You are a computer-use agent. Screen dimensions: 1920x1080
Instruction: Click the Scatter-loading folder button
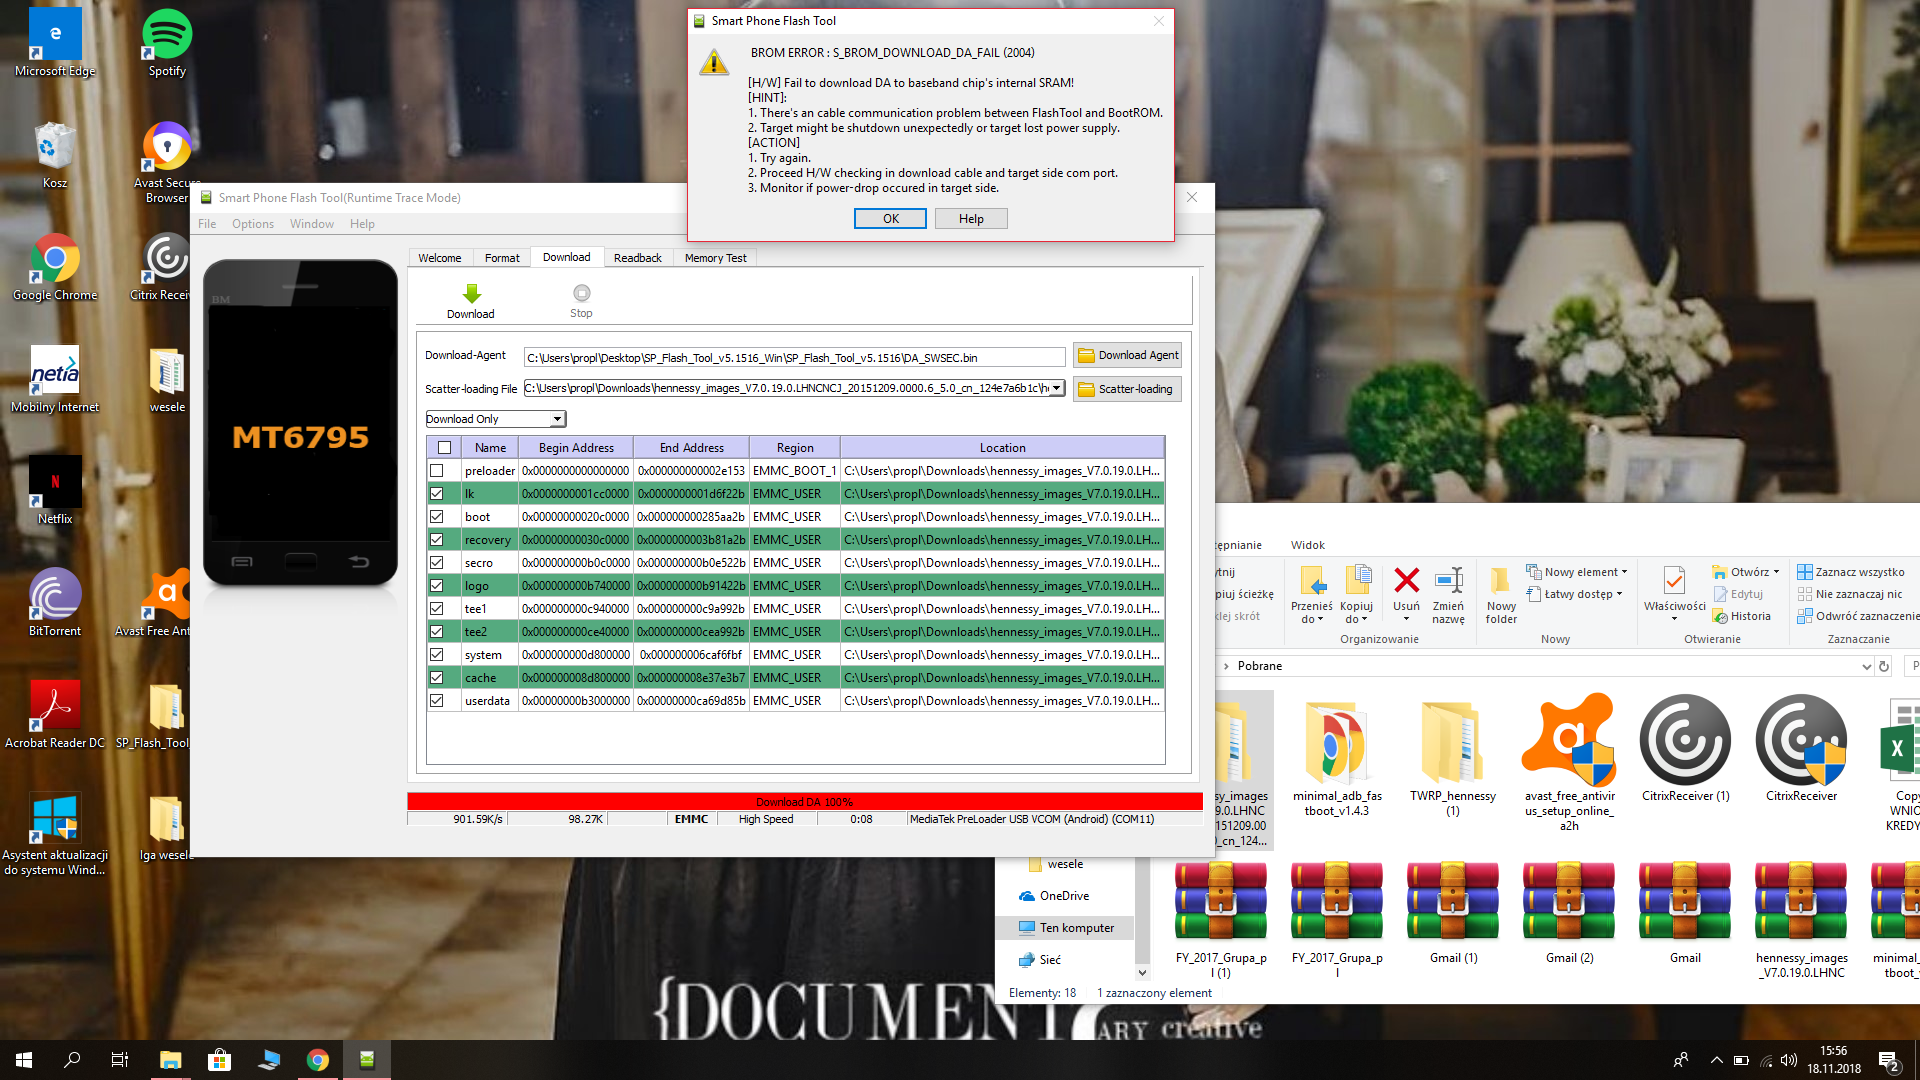pyautogui.click(x=1127, y=389)
